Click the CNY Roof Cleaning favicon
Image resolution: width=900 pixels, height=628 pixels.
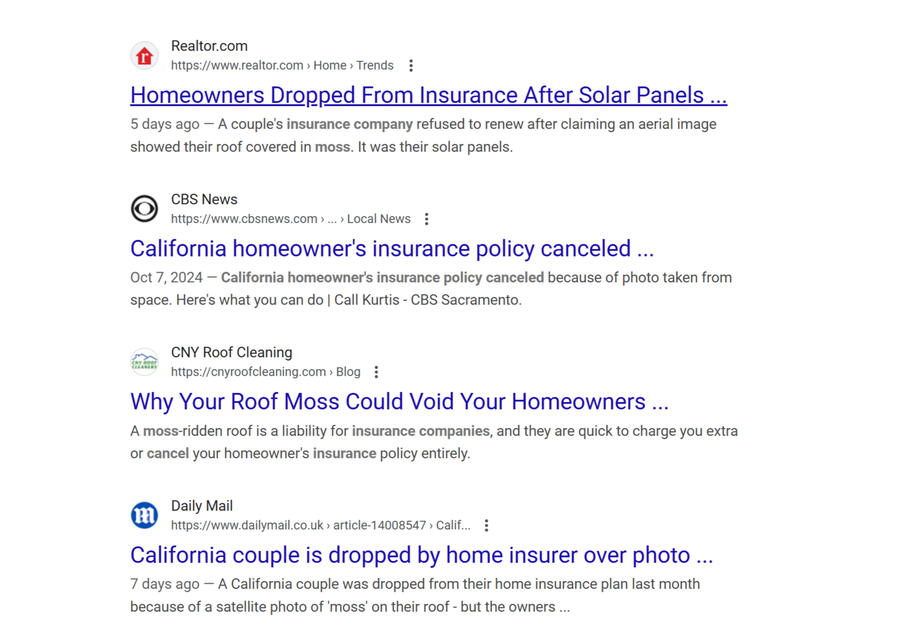[145, 362]
